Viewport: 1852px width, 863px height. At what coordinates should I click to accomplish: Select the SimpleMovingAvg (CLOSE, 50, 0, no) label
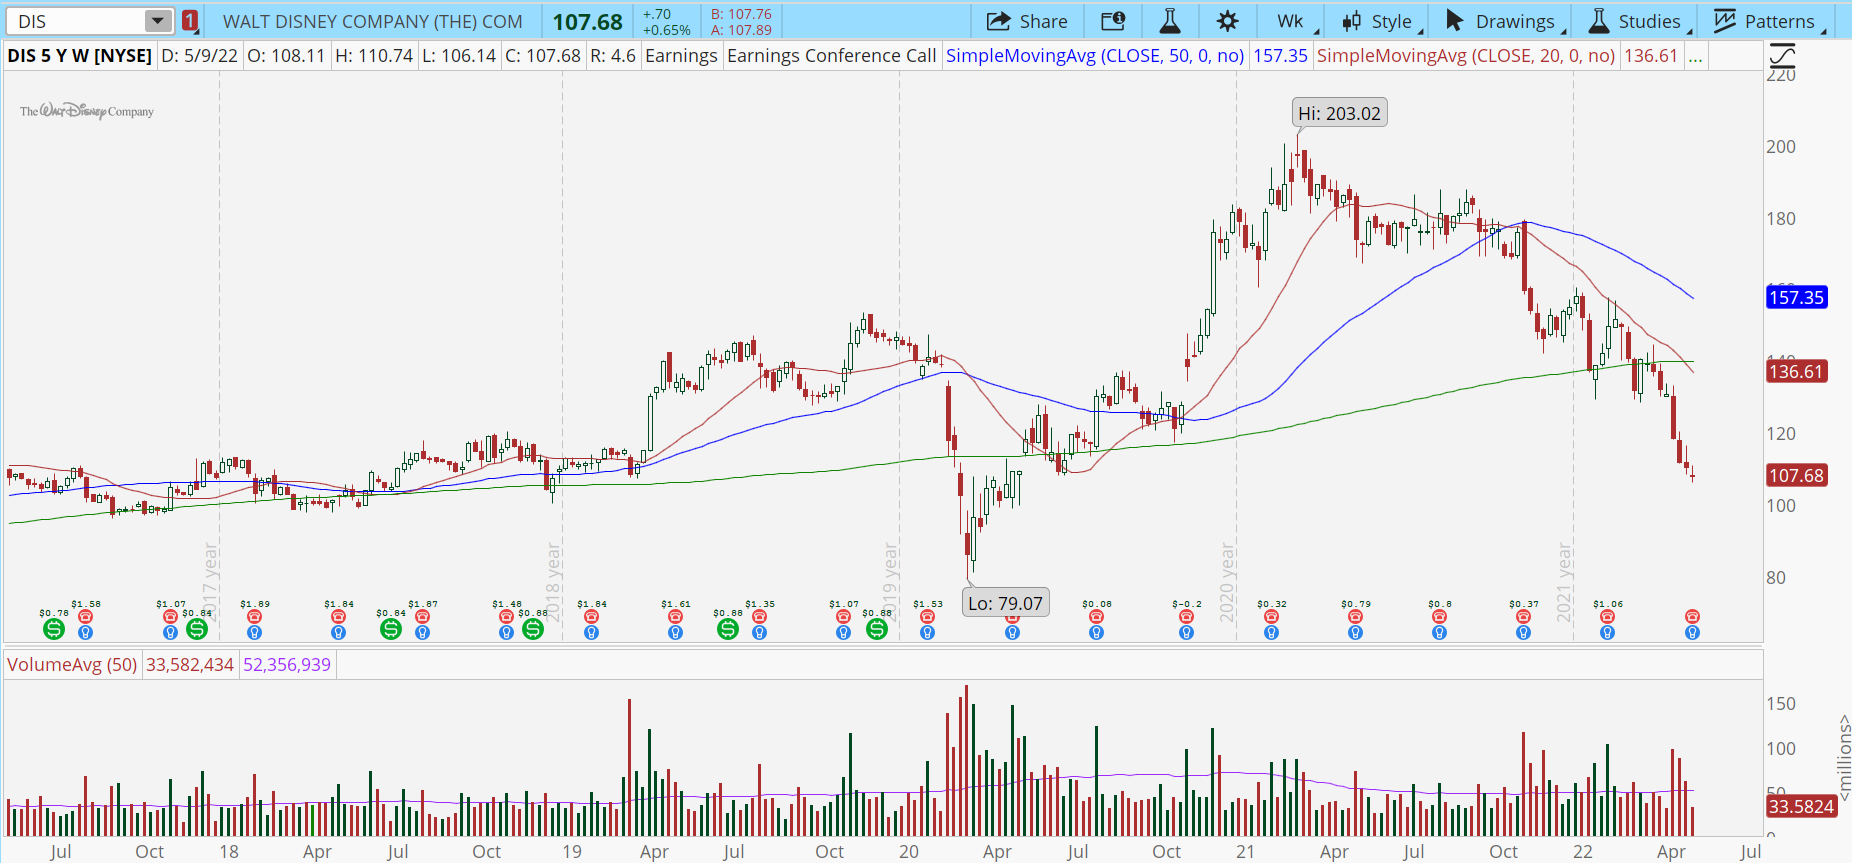point(1095,56)
